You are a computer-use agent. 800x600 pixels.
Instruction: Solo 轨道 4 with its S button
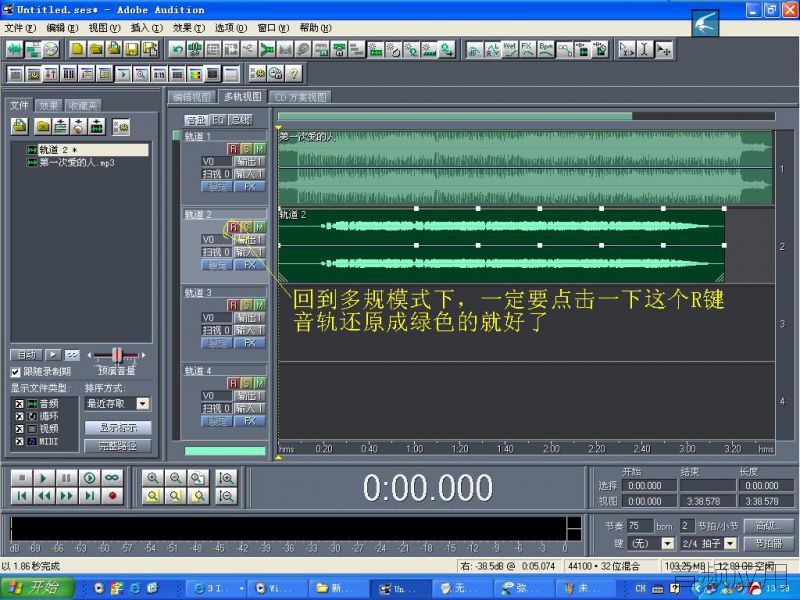click(246, 383)
